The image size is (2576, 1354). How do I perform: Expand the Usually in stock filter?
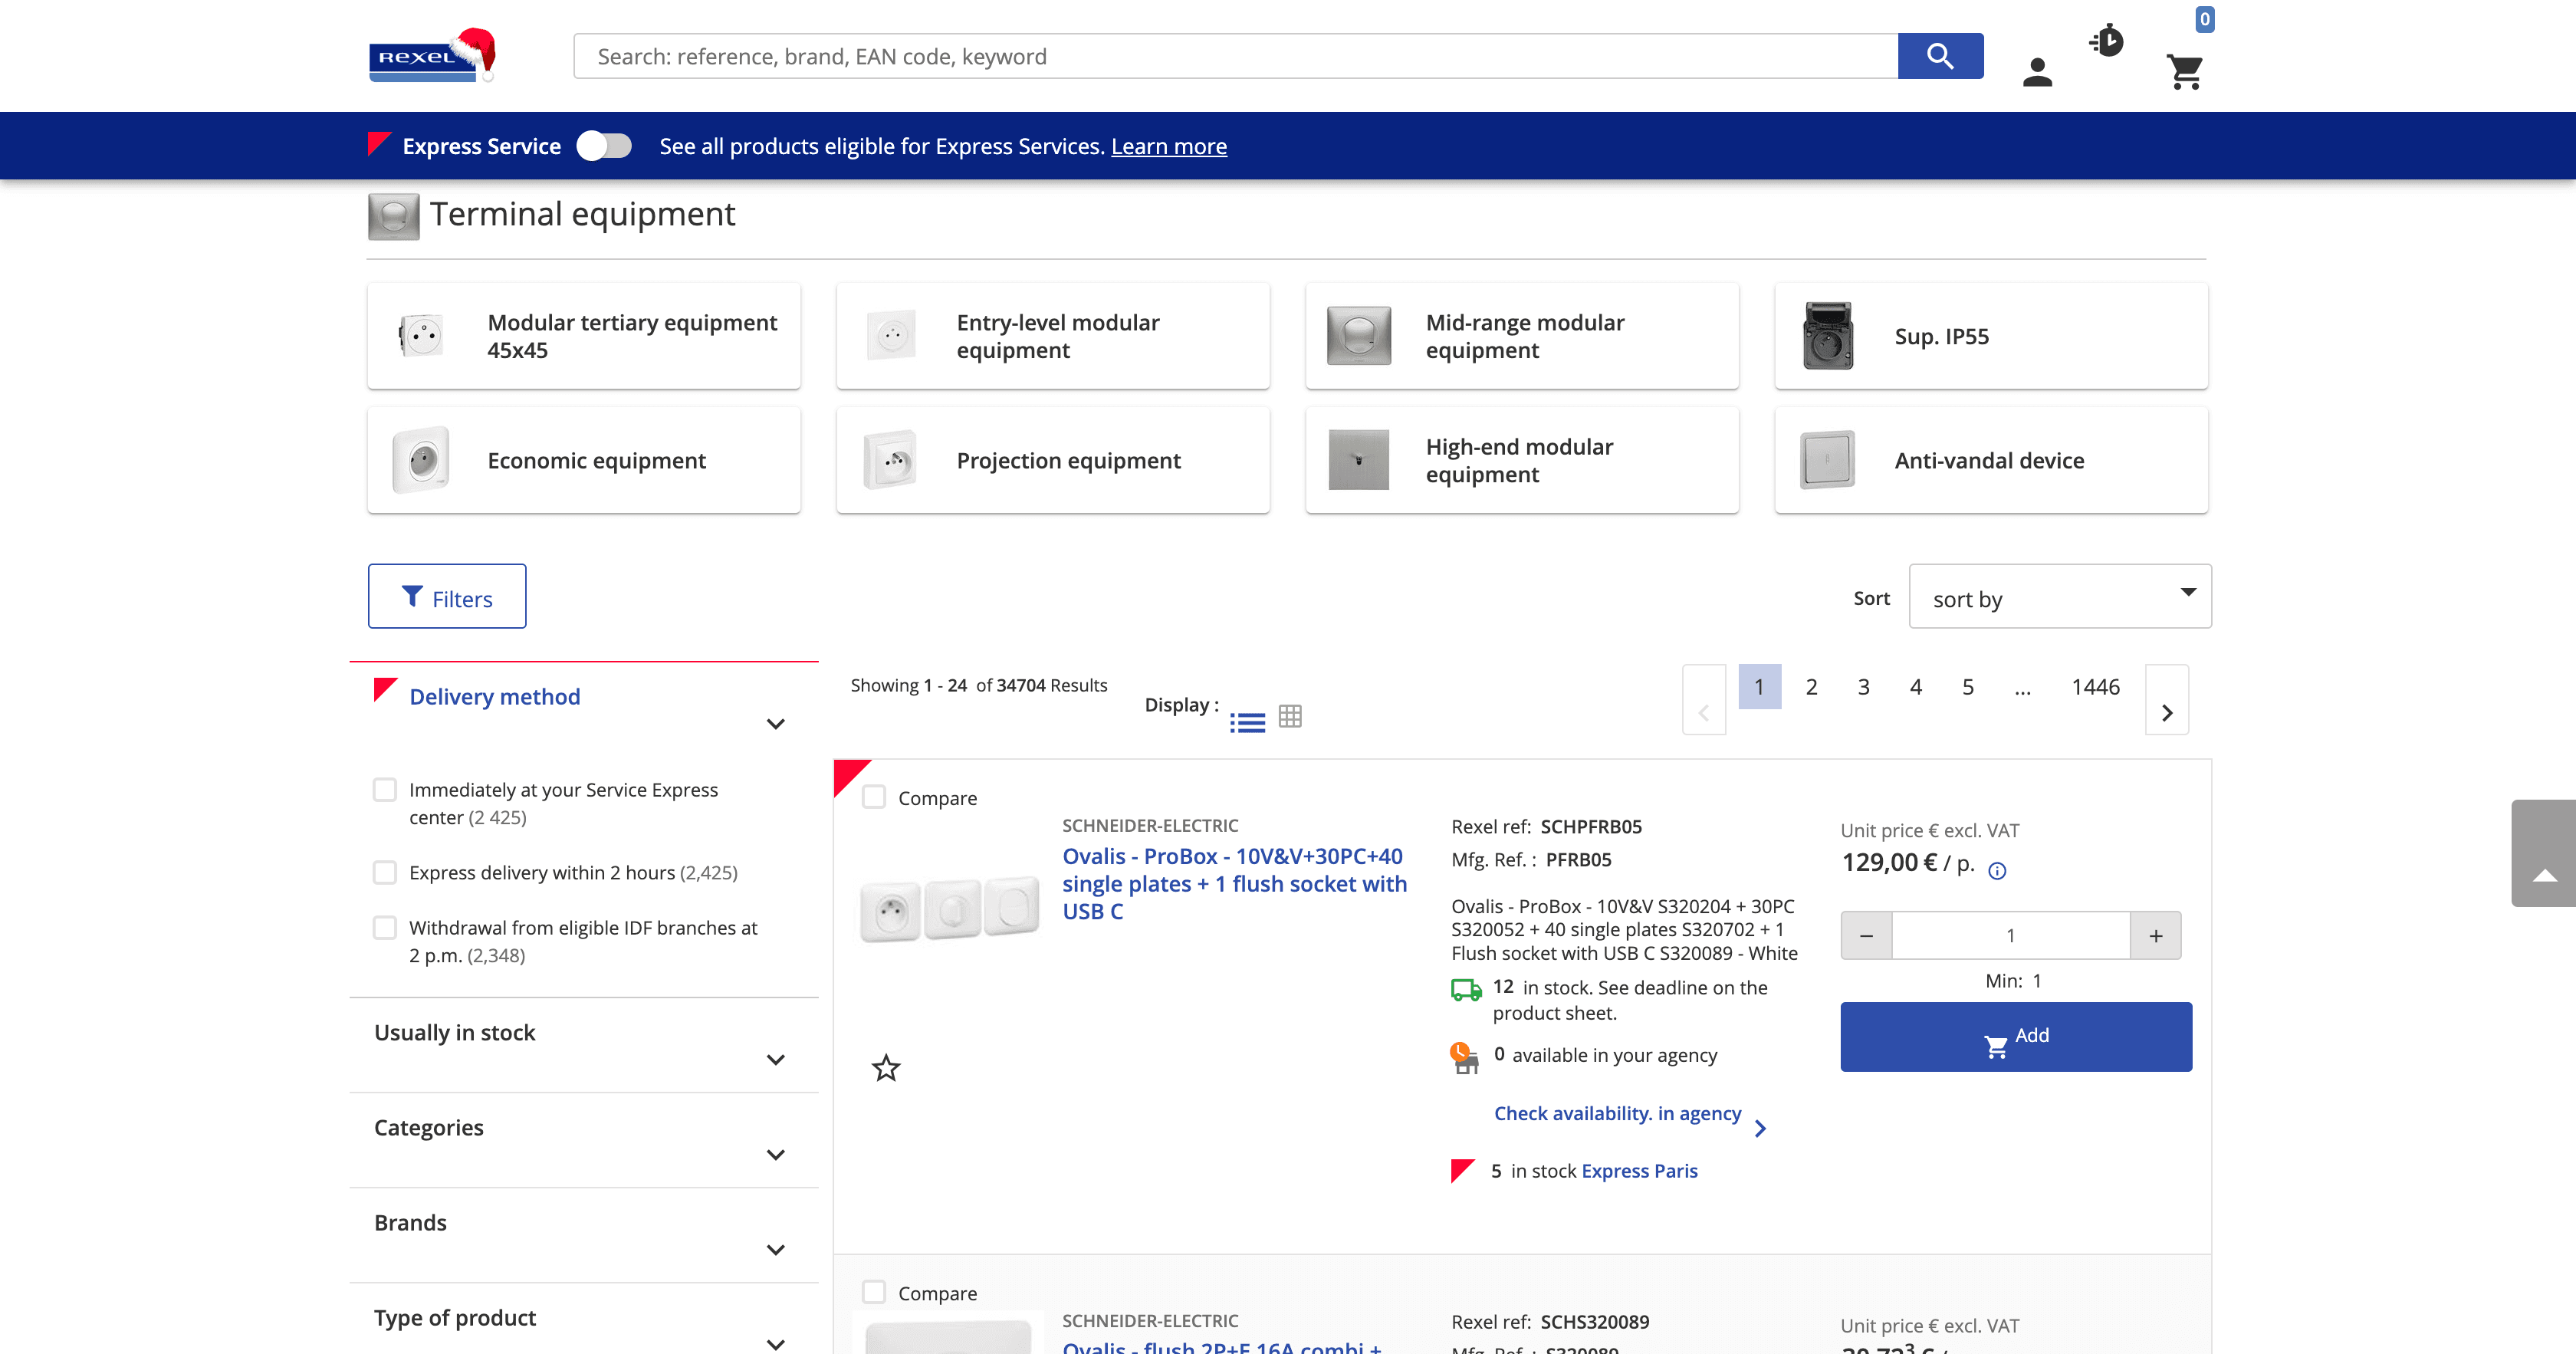775,1060
